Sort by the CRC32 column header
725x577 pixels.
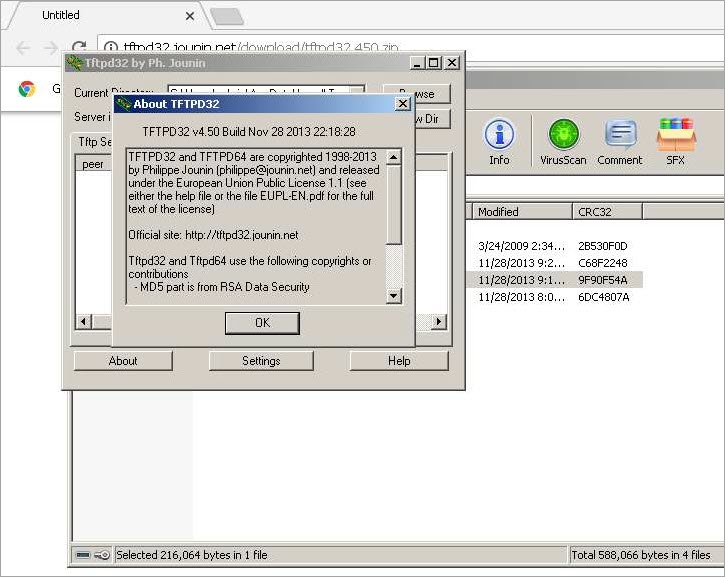click(x=608, y=212)
